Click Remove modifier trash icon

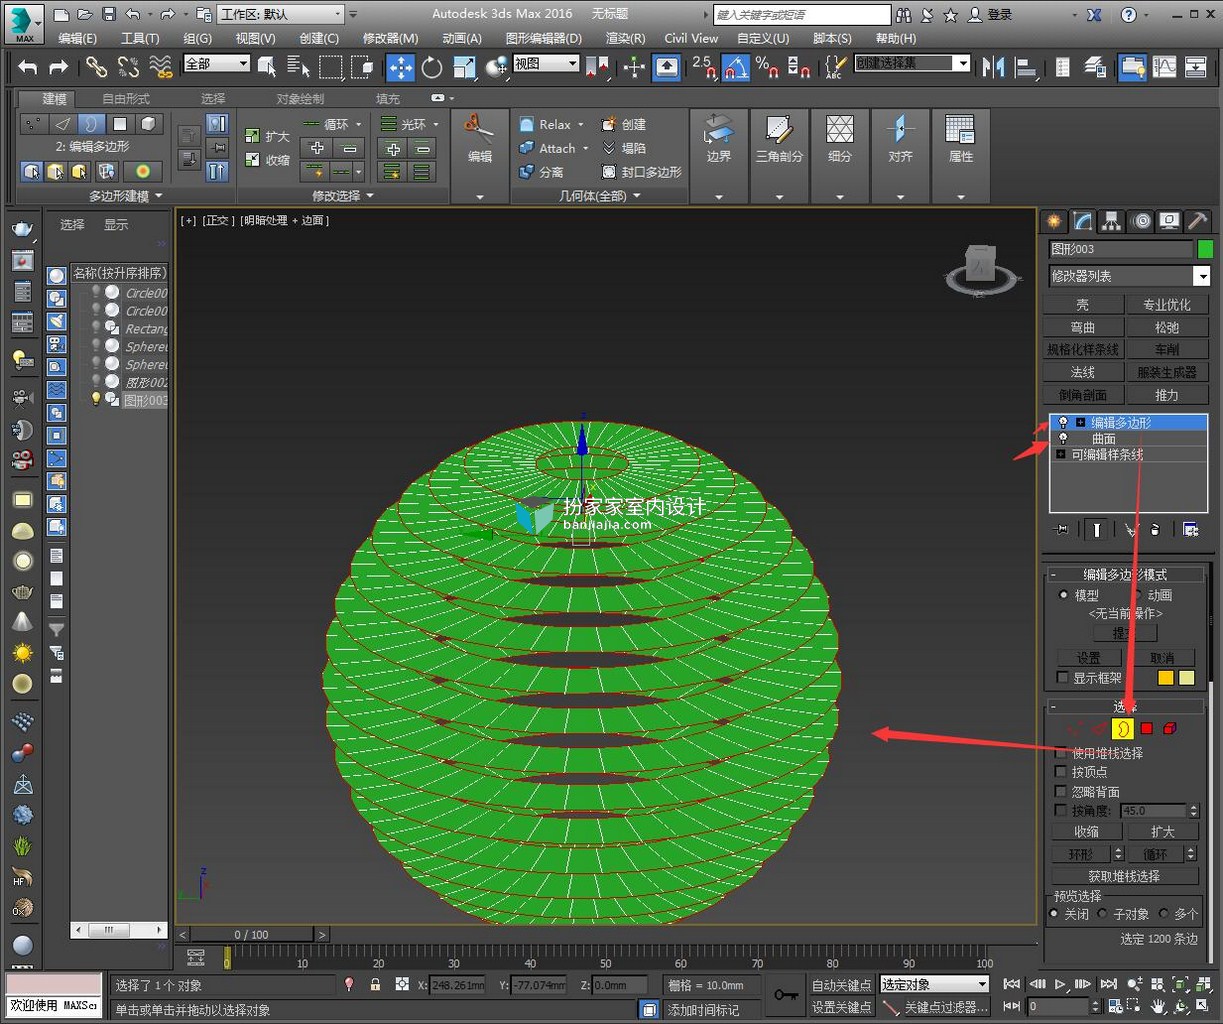click(x=1155, y=529)
